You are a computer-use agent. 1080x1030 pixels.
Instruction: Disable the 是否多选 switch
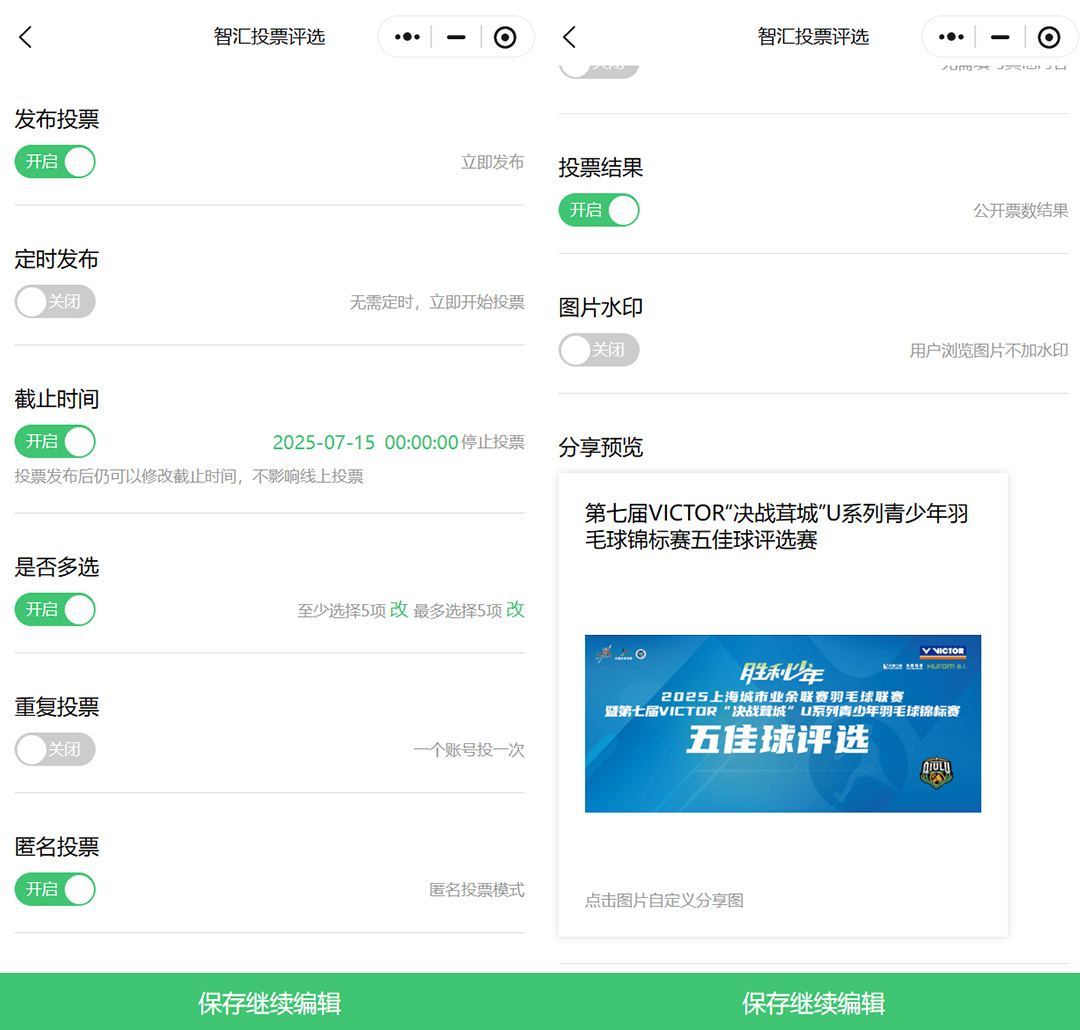pyautogui.click(x=55, y=609)
